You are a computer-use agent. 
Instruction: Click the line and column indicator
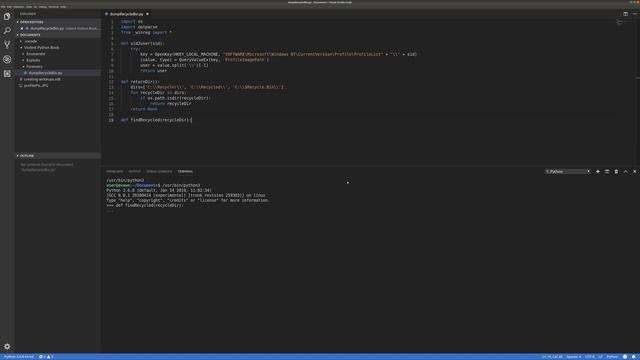click(x=552, y=357)
